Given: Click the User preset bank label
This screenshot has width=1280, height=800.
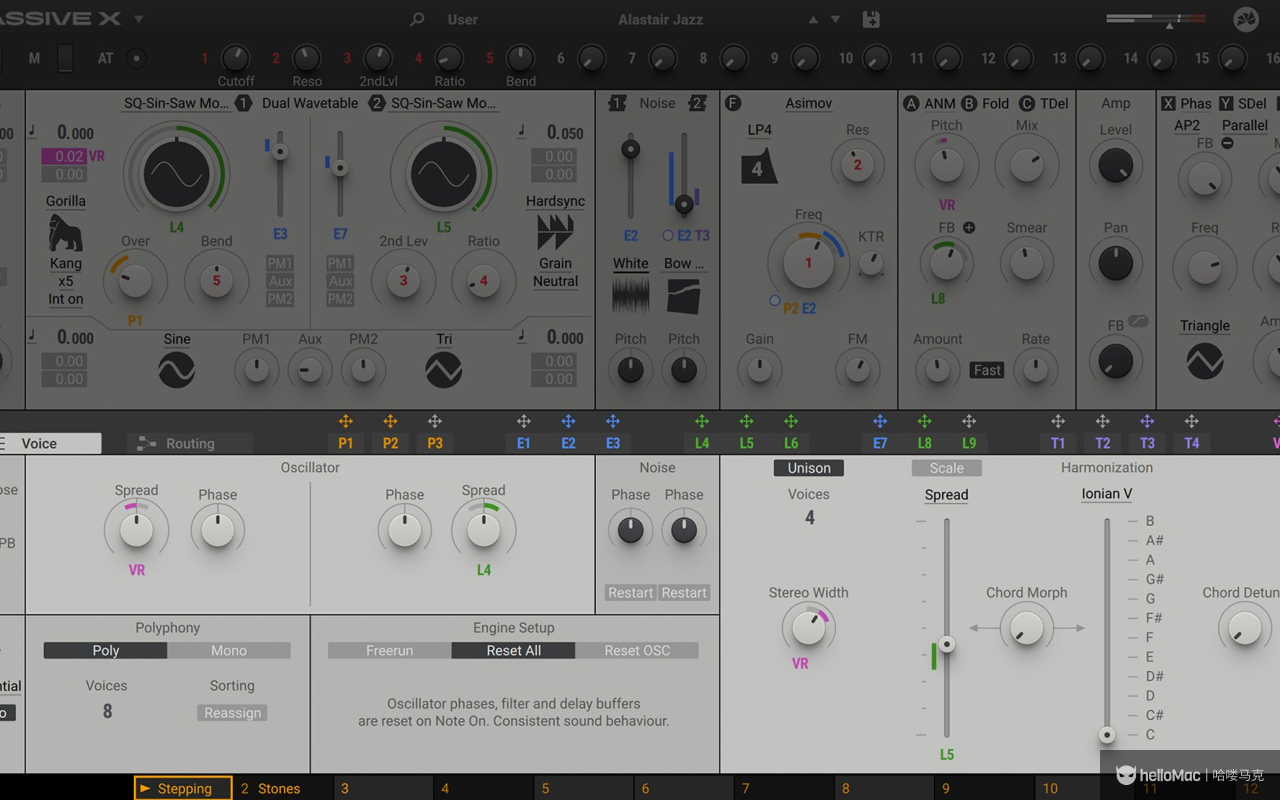Looking at the screenshot, I should tap(463, 19).
